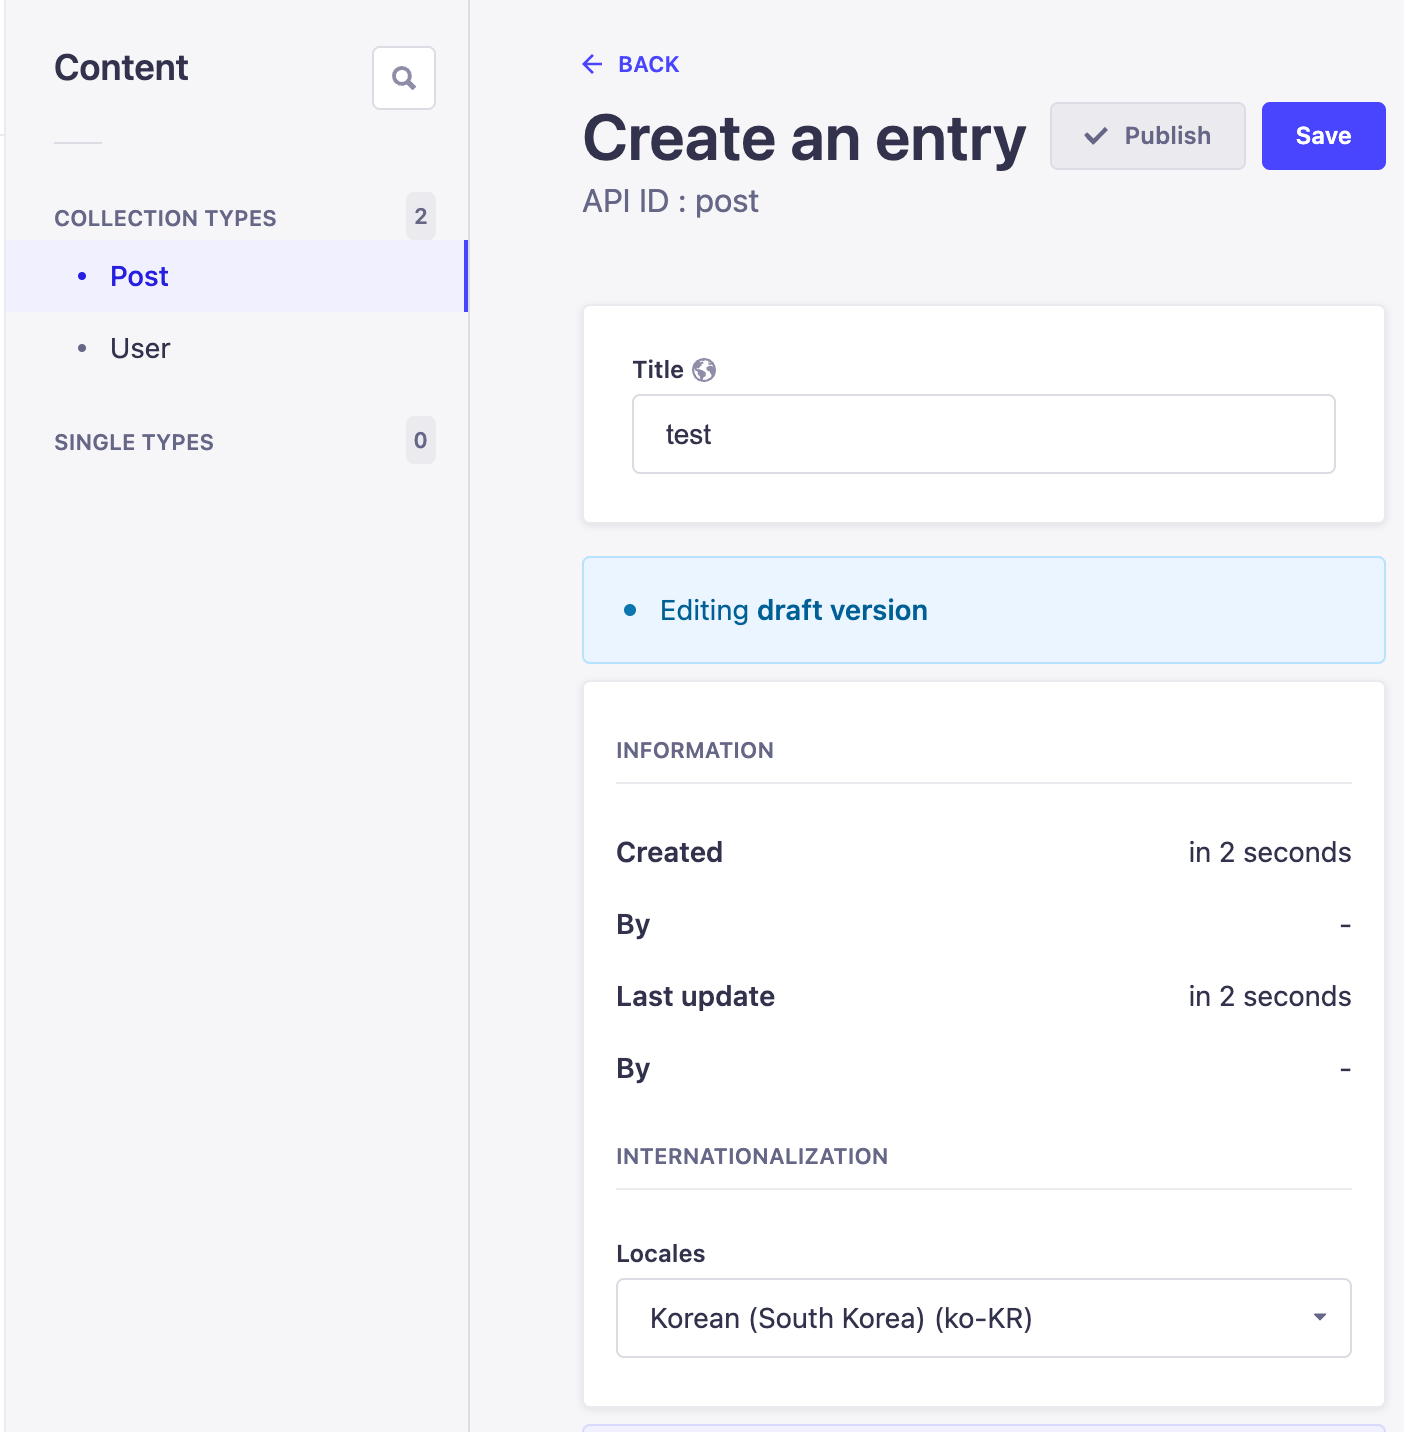Click the checkmark icon inside the Publish button

(x=1097, y=136)
